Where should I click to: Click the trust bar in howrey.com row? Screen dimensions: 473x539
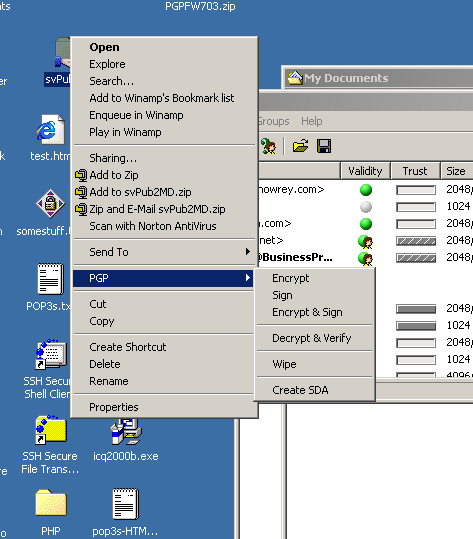416,190
